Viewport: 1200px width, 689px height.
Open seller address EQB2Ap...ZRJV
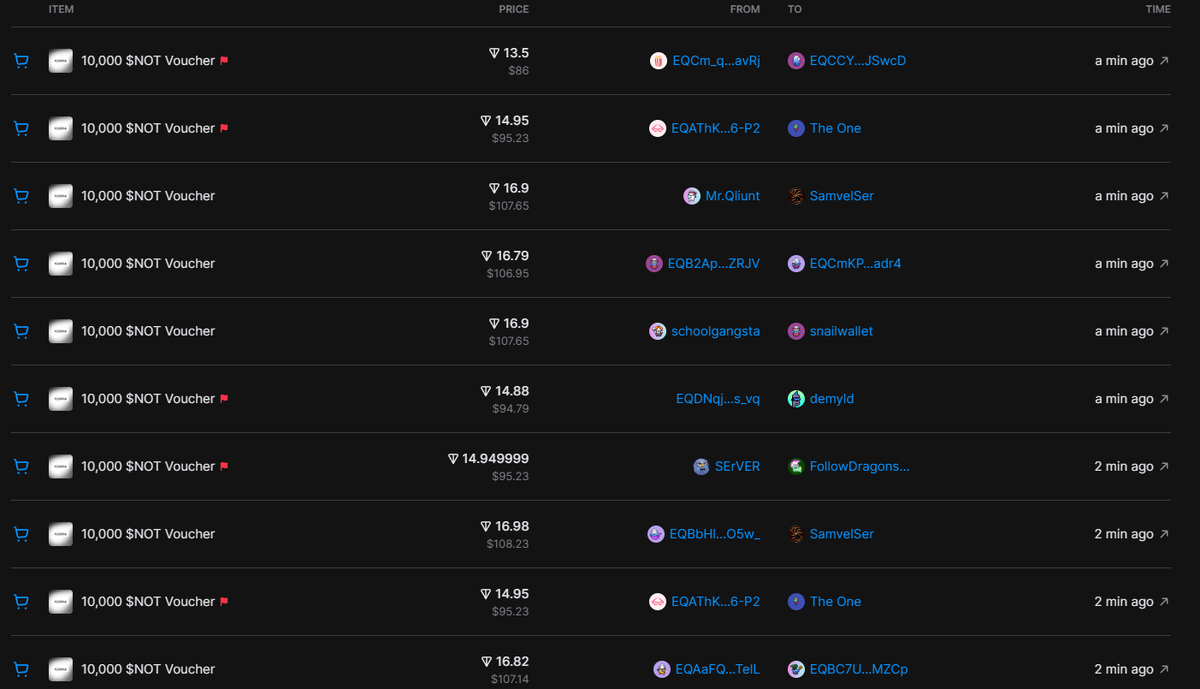714,264
